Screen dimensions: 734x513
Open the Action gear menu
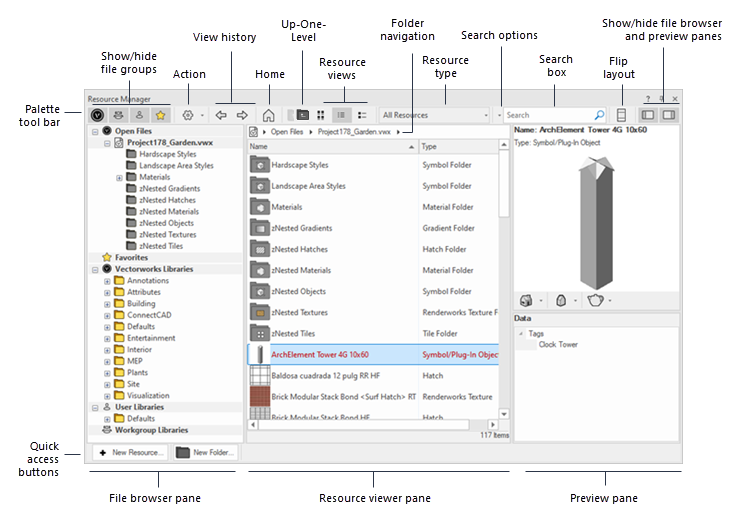pos(187,115)
